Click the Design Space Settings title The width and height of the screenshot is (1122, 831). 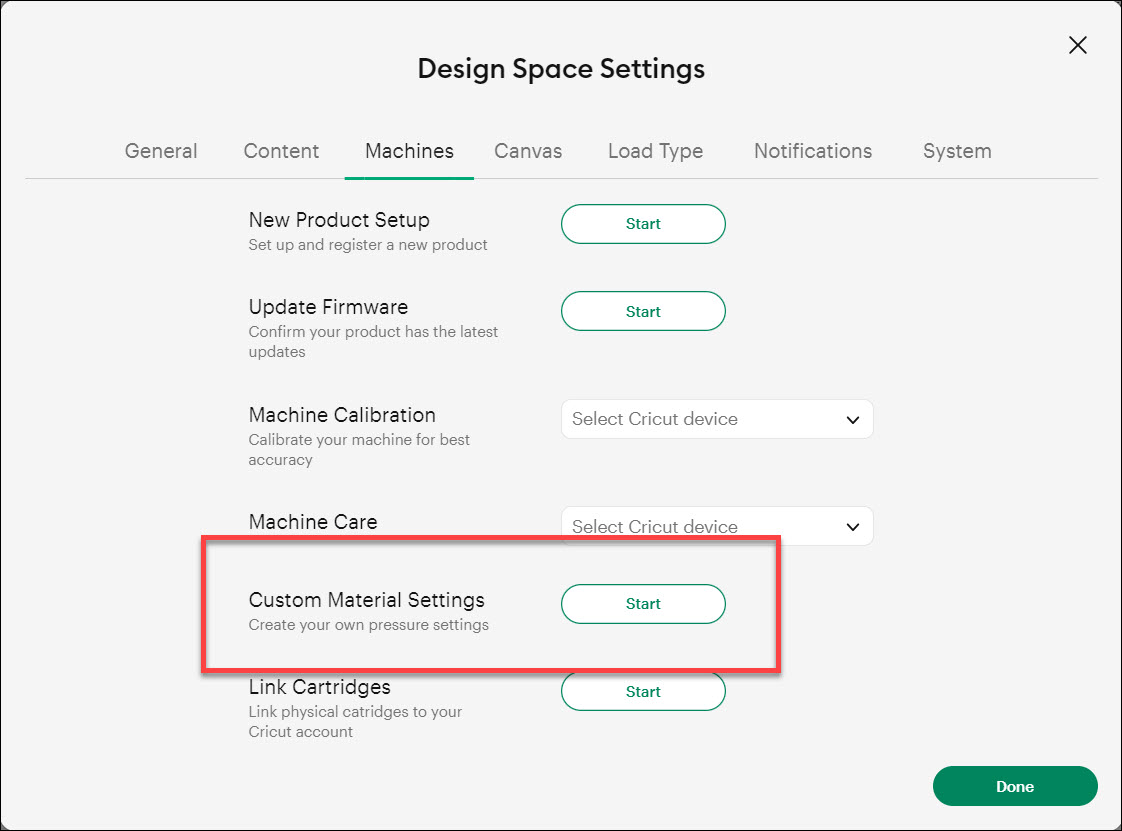click(561, 68)
